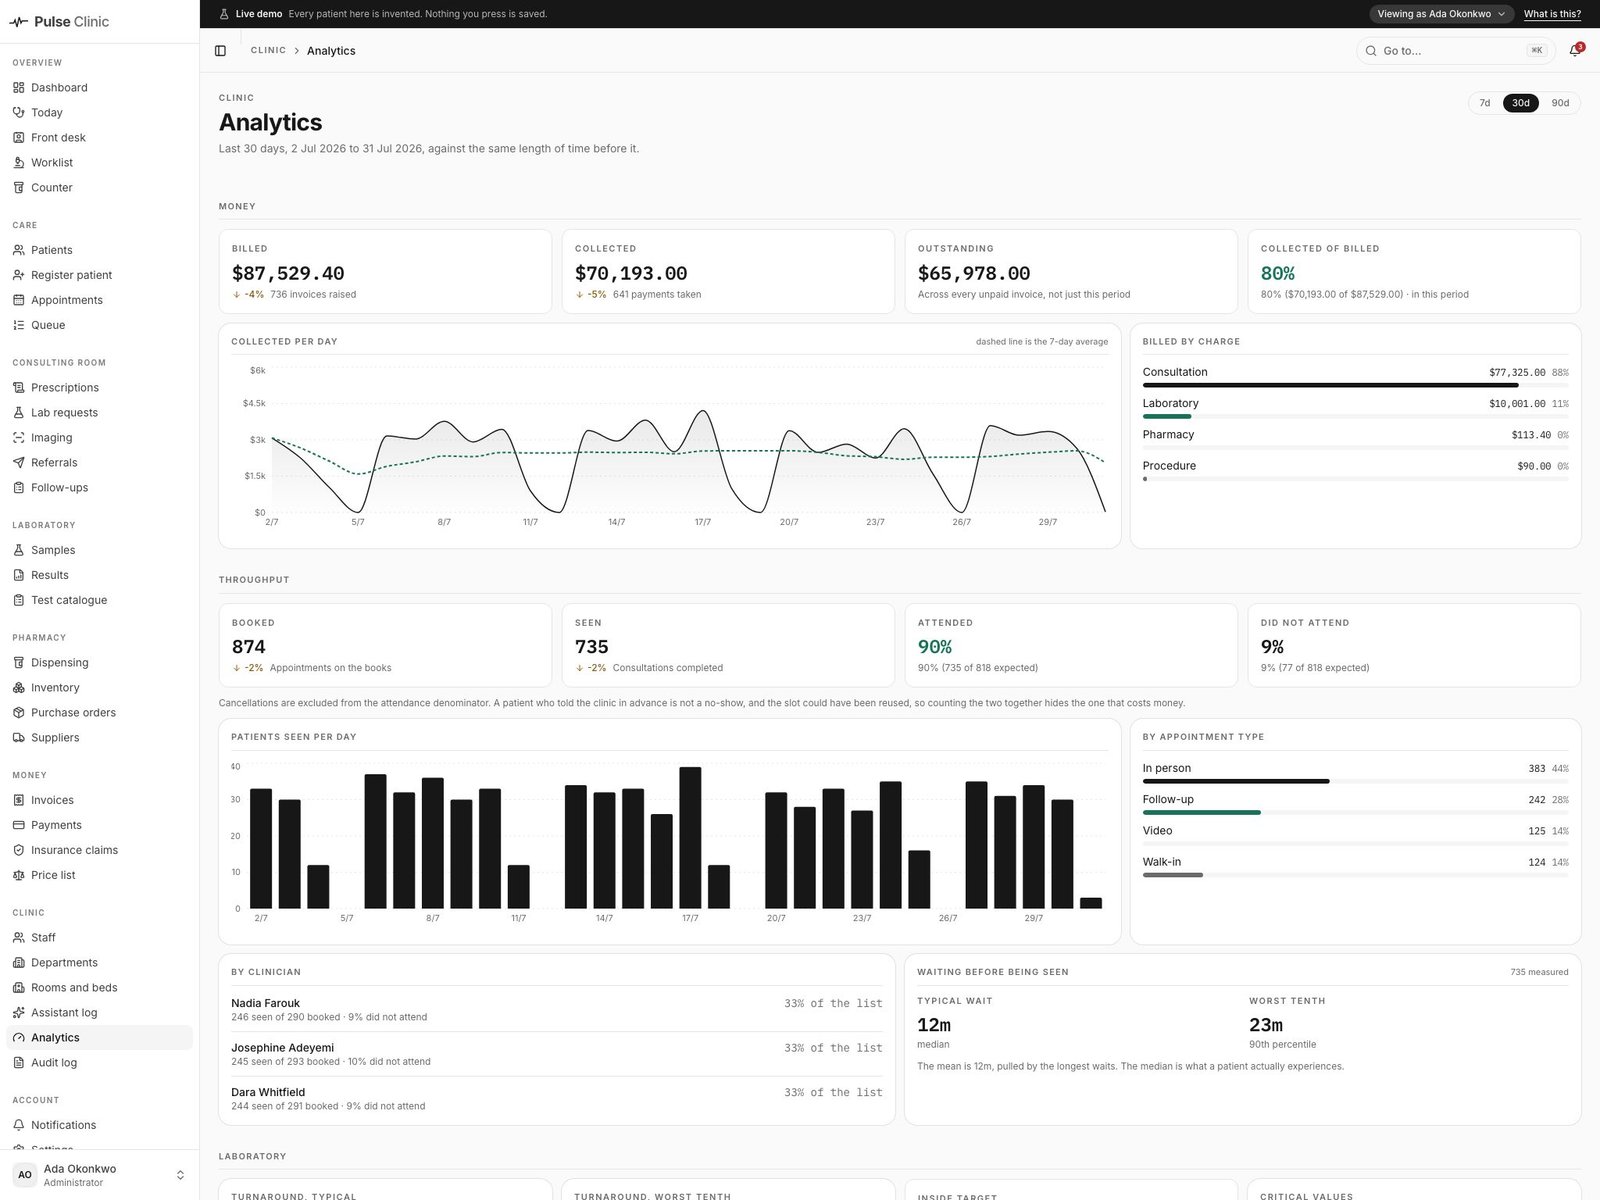Image resolution: width=1600 pixels, height=1200 pixels.
Task: Click the What is this? link
Action: coord(1552,14)
